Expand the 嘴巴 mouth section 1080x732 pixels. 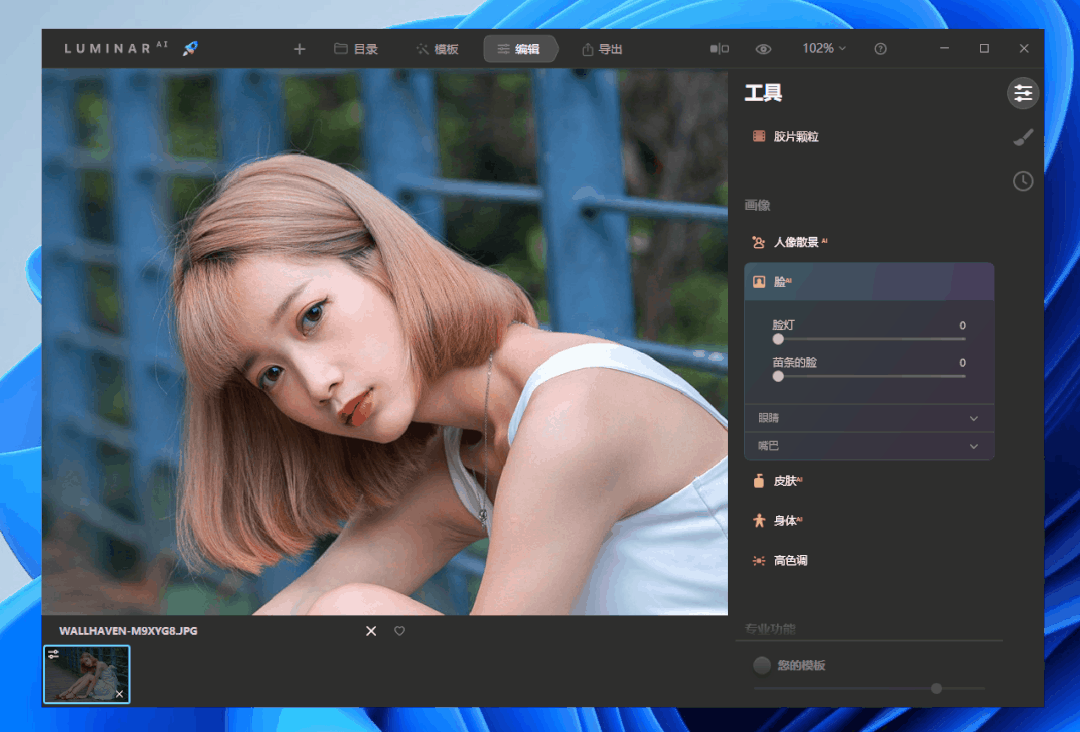coord(869,446)
